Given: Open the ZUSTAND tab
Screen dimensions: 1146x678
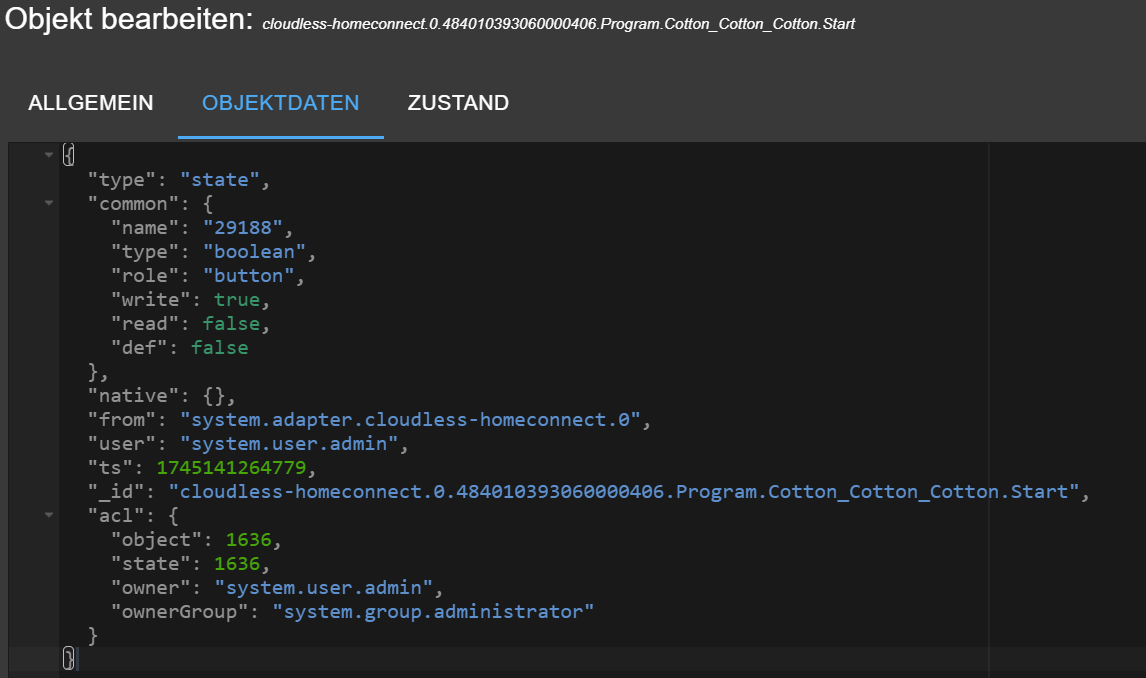Looking at the screenshot, I should pyautogui.click(x=458, y=103).
